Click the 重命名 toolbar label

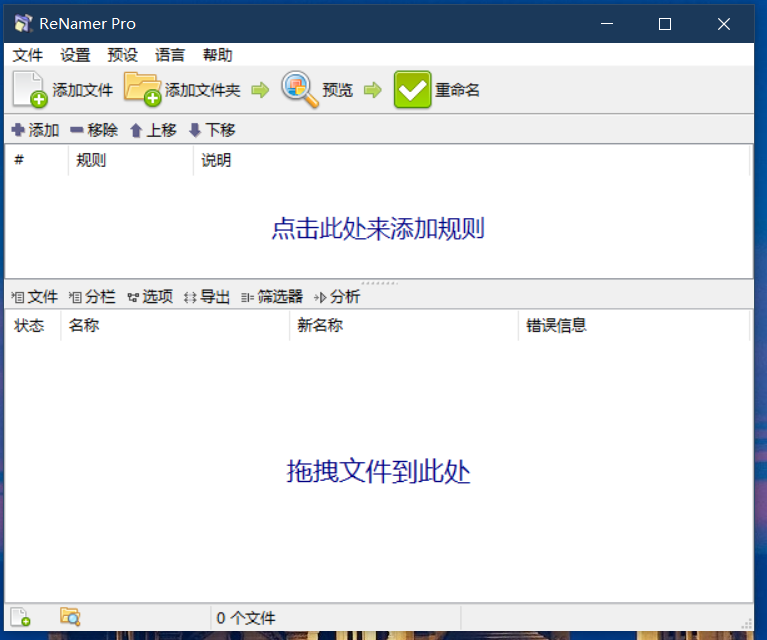click(x=457, y=90)
